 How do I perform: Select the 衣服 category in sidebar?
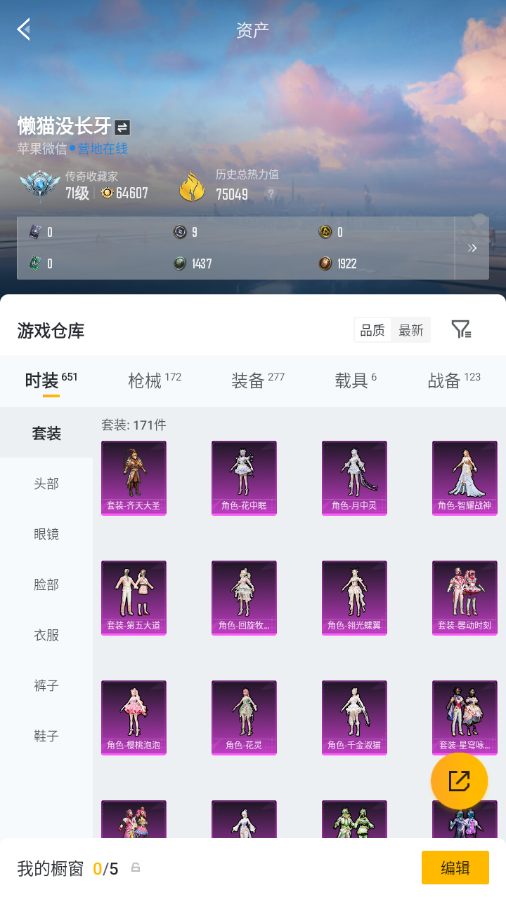tap(46, 634)
